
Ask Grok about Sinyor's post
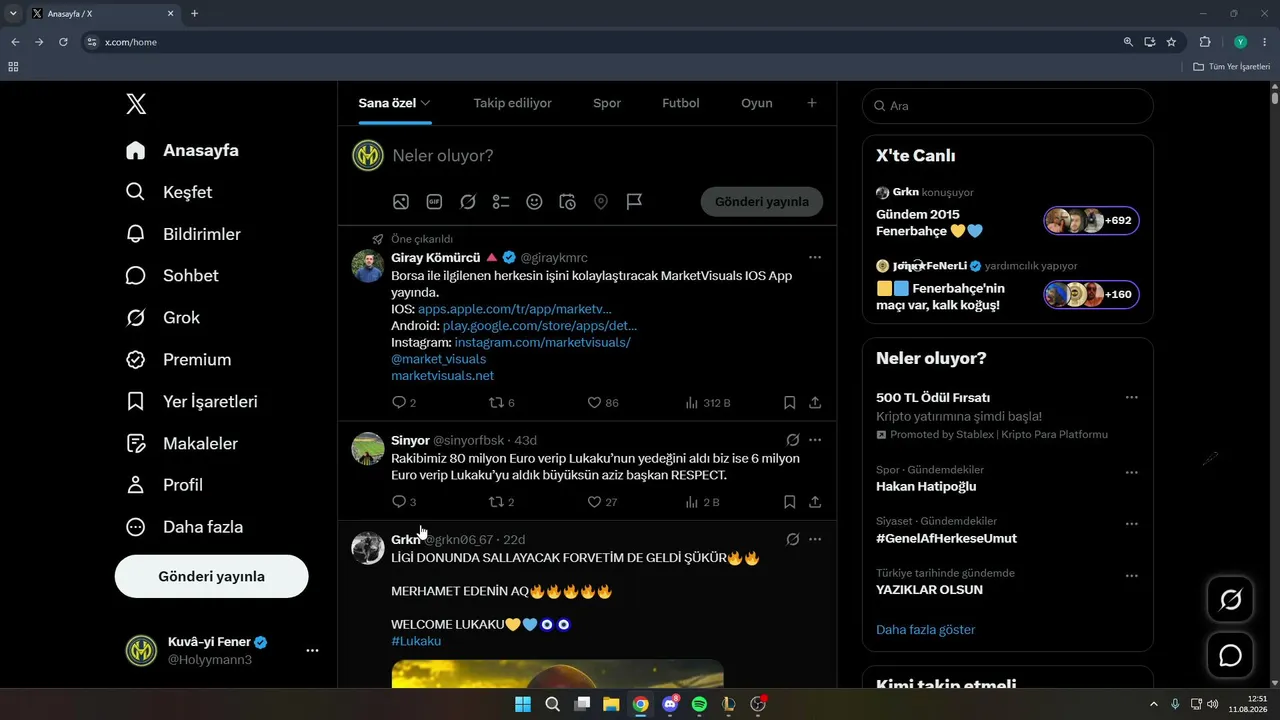(x=792, y=440)
